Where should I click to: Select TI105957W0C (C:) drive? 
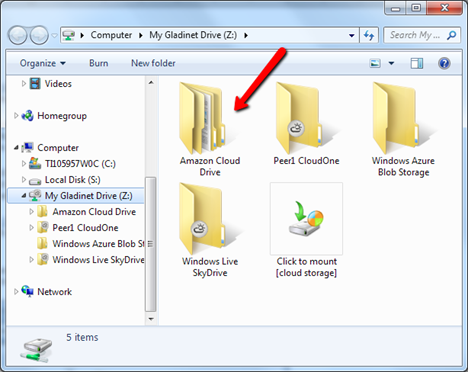pos(80,164)
